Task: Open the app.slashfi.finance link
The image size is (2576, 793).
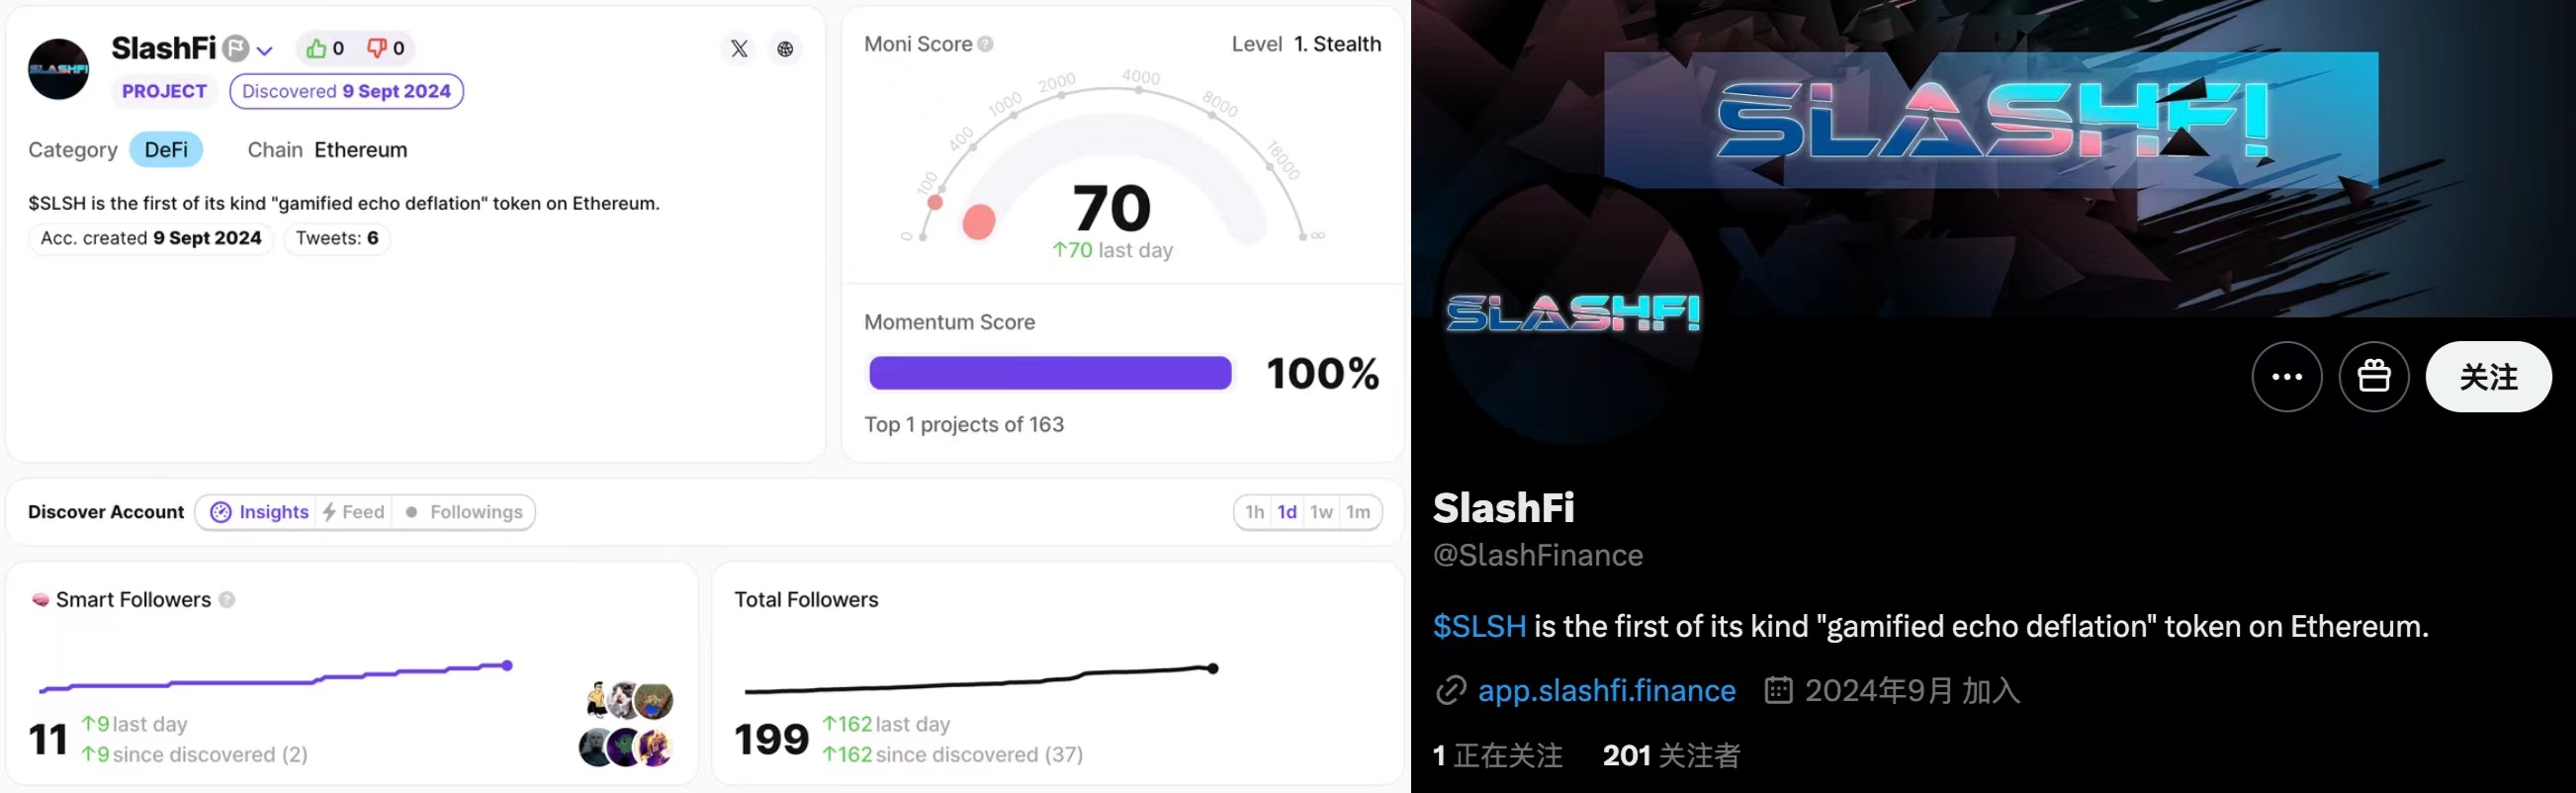Action: pos(1606,690)
